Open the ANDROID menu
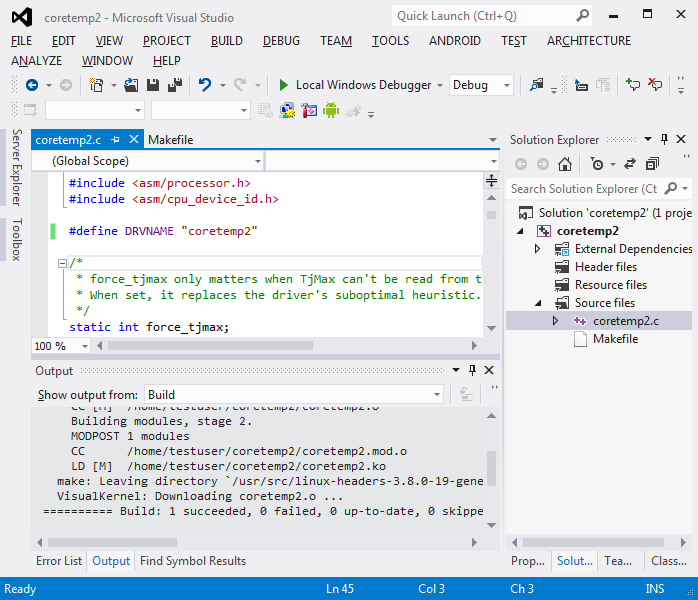 [x=455, y=41]
